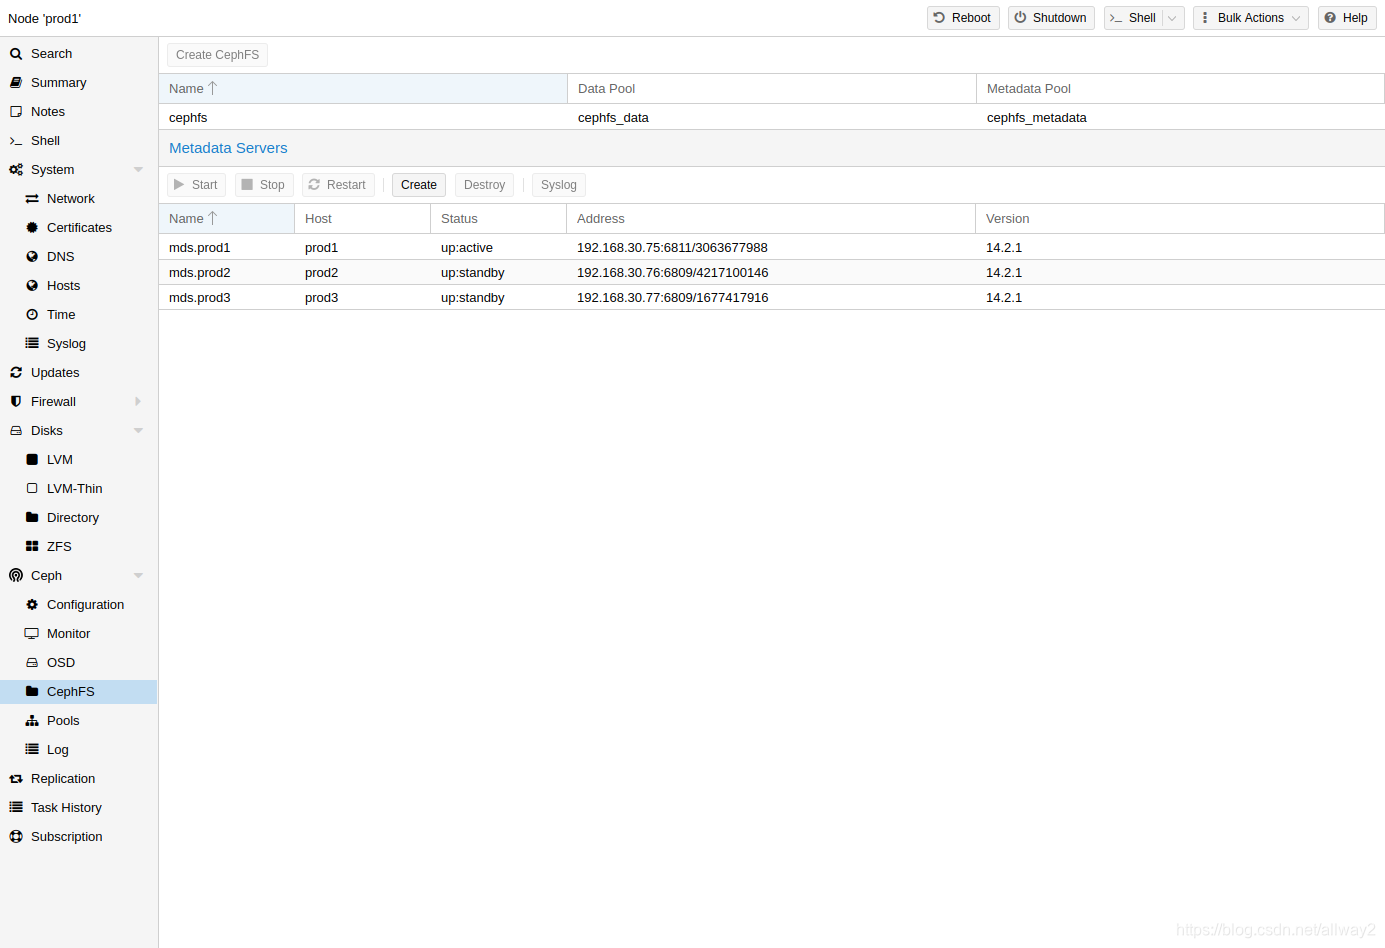1385x948 pixels.
Task: Click the Reboot button
Action: [x=963, y=18]
